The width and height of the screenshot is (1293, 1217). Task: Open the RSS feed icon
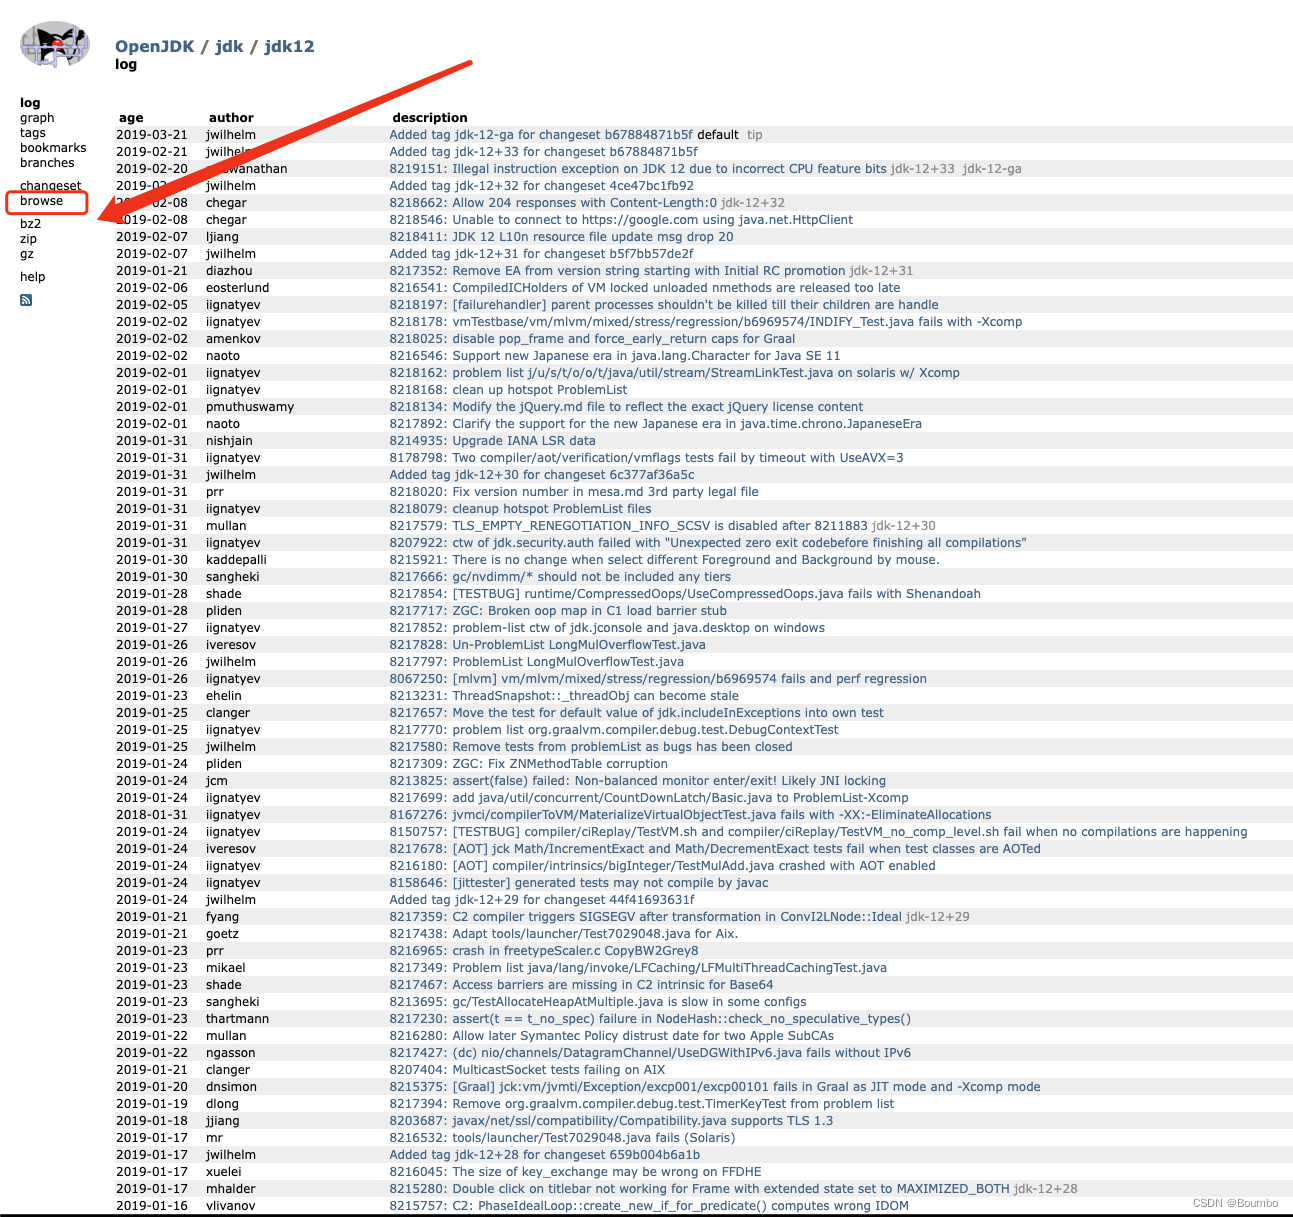[26, 300]
